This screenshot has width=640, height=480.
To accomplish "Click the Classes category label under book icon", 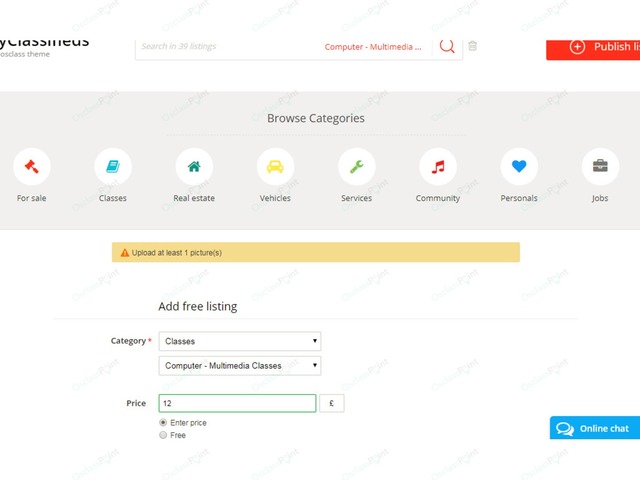I will [x=113, y=198].
